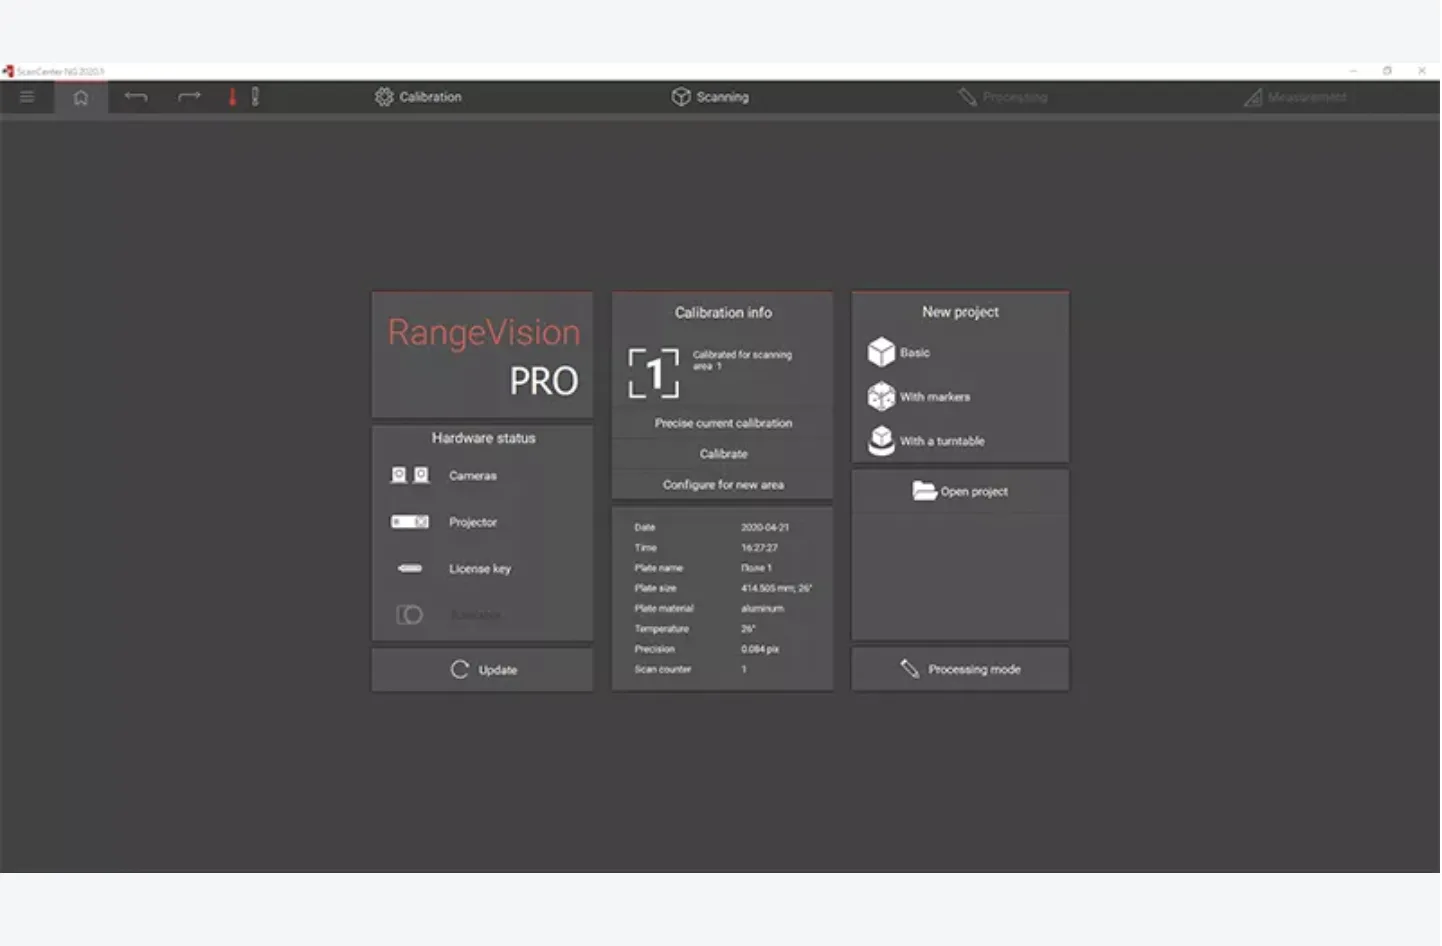The height and width of the screenshot is (946, 1442).
Task: Click Open project folder button
Action: (x=960, y=491)
